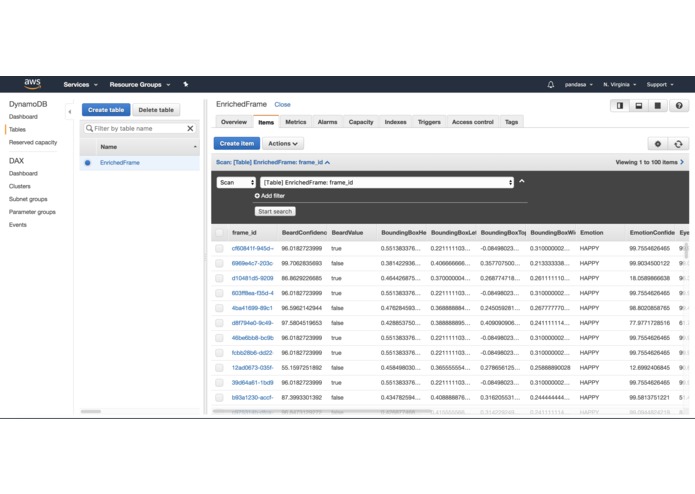Screen dimensions: 695x494
Task: Open item 12ad0673-035f link
Action: click(252, 368)
